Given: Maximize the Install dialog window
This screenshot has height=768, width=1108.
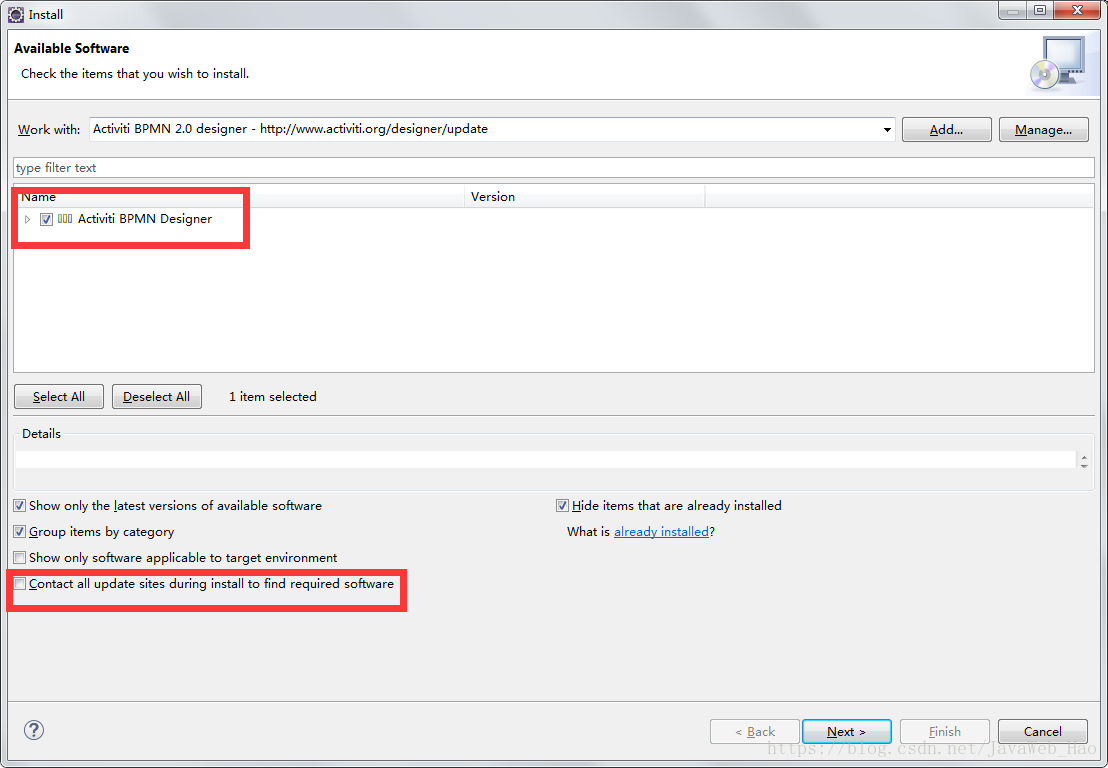Looking at the screenshot, I should pyautogui.click(x=1039, y=10).
